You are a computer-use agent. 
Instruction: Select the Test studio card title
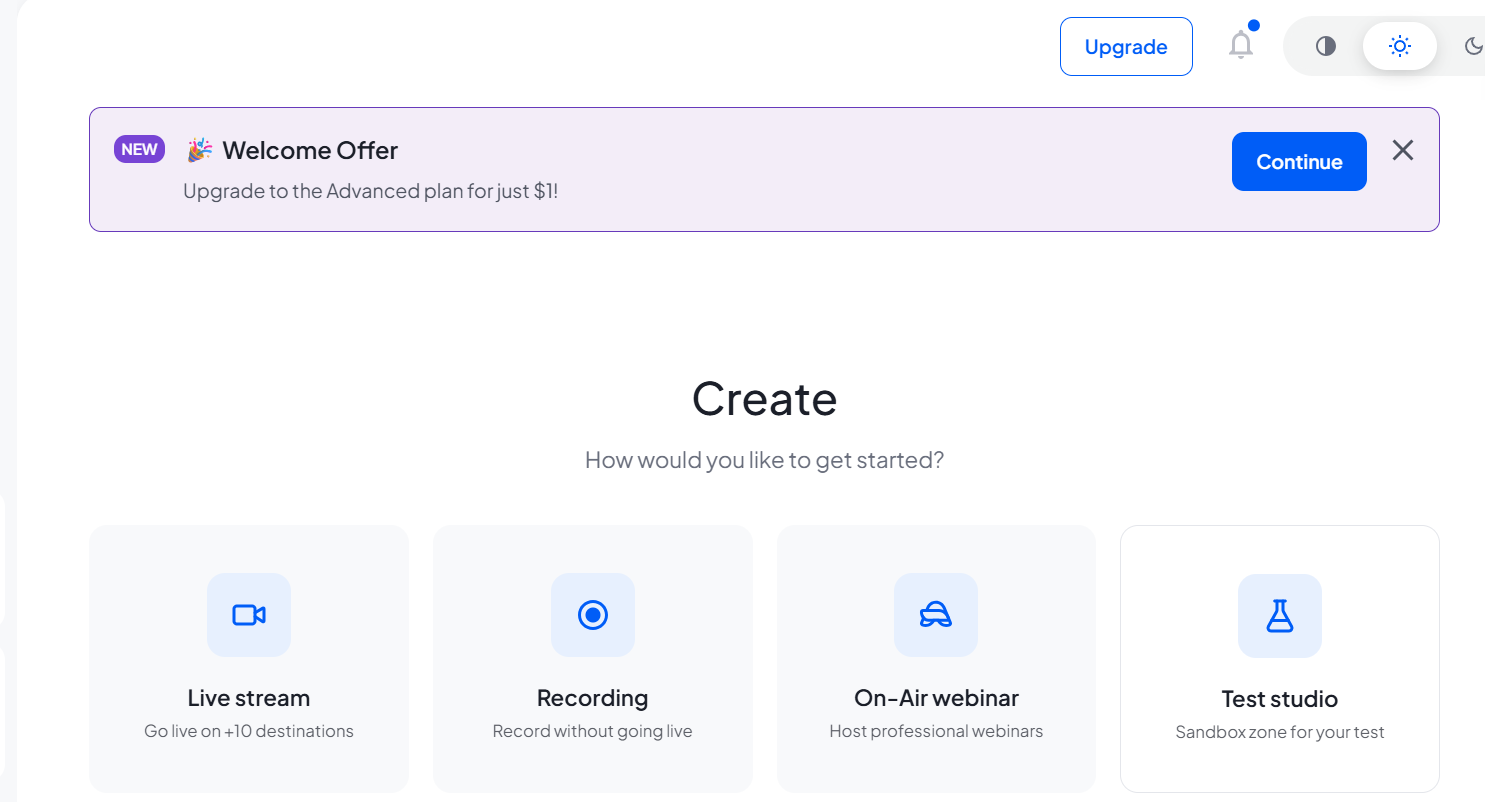[x=1280, y=699]
